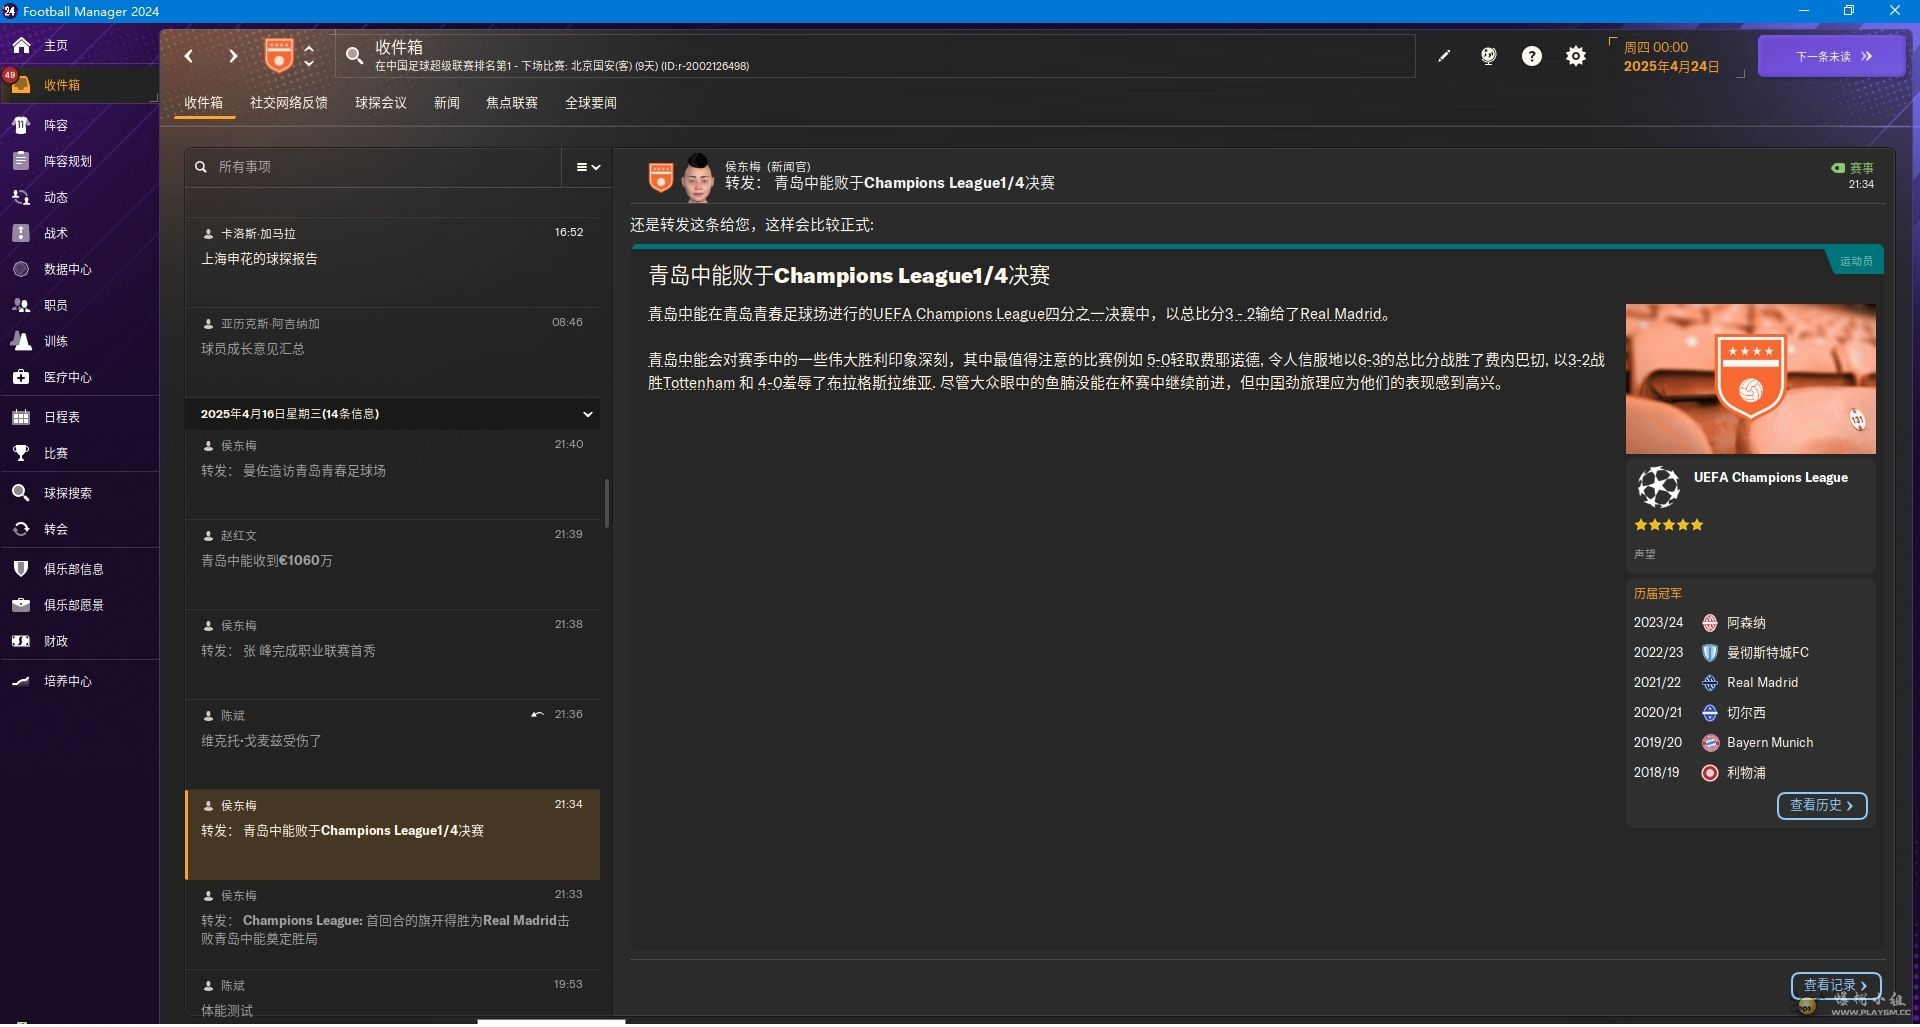Viewport: 1920px width, 1027px height.
Task: Open message 维克托·戈麦兹受伤了
Action: [x=393, y=744]
